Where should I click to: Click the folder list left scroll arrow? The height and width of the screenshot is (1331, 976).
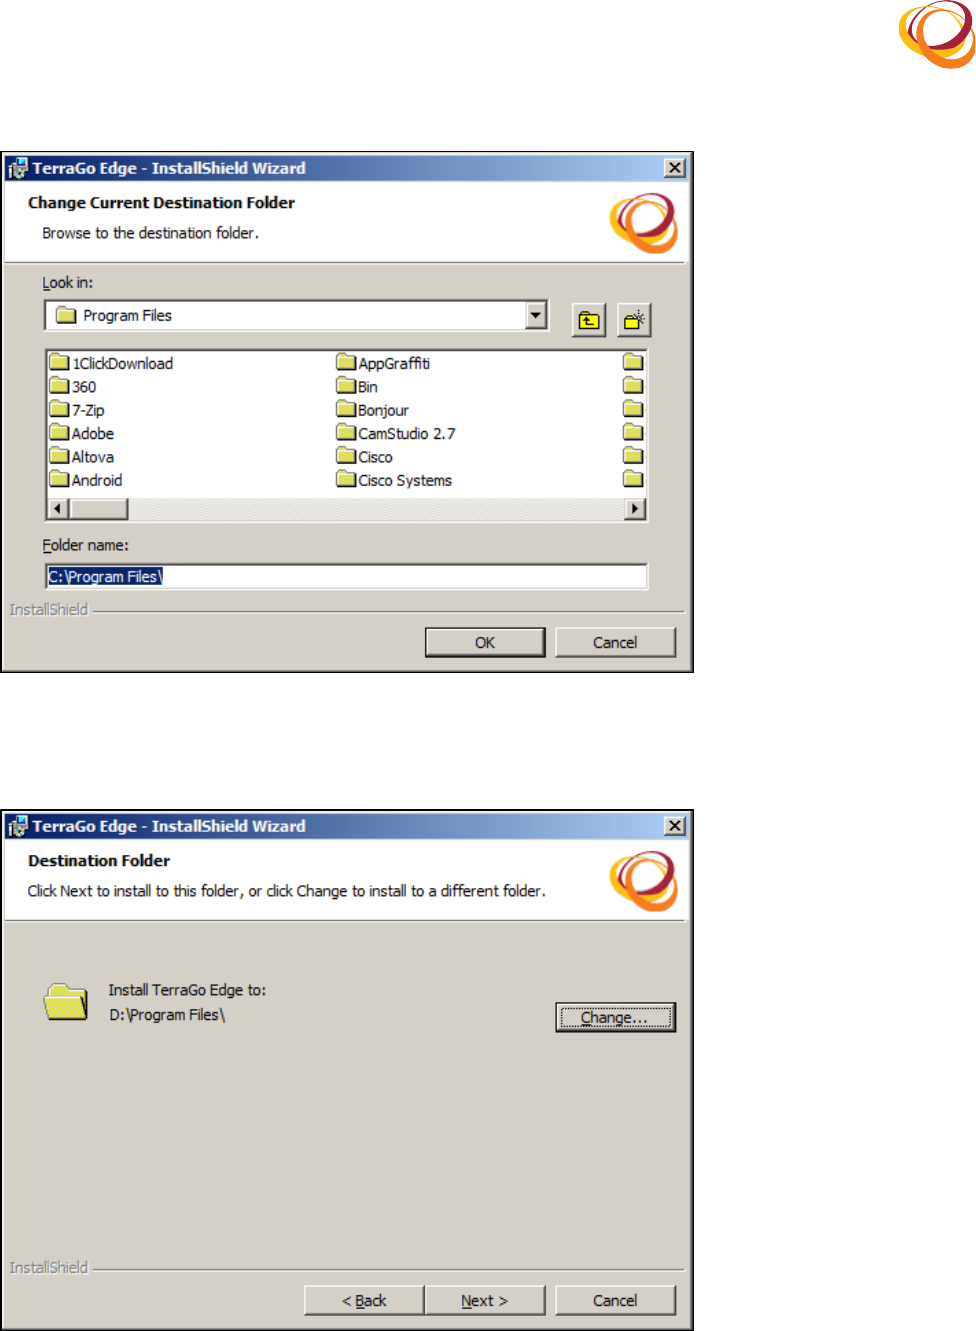[58, 509]
